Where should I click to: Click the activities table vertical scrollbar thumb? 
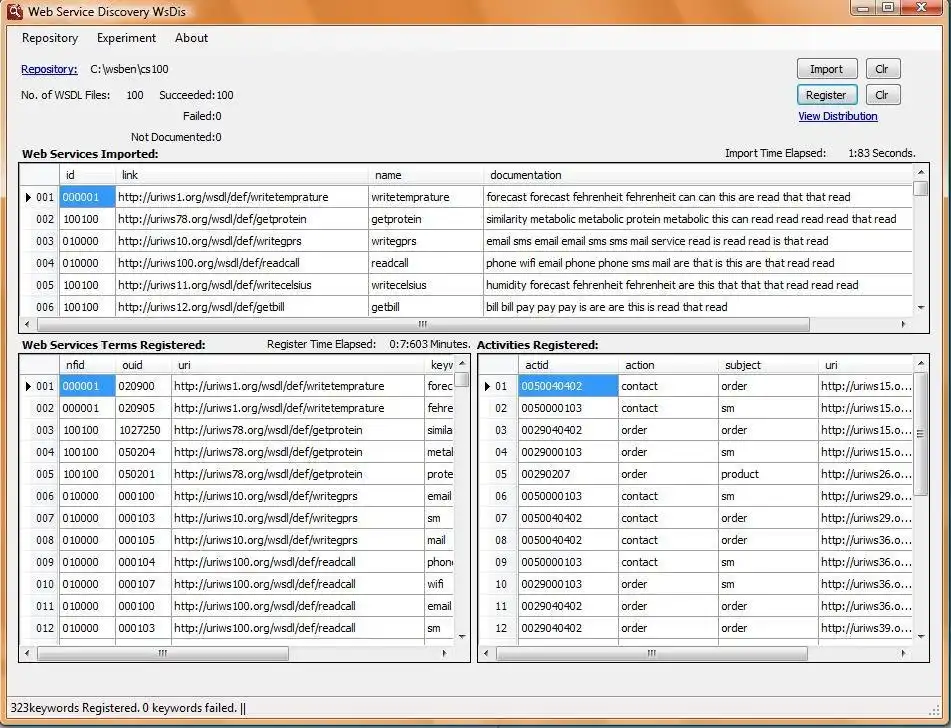point(921,434)
